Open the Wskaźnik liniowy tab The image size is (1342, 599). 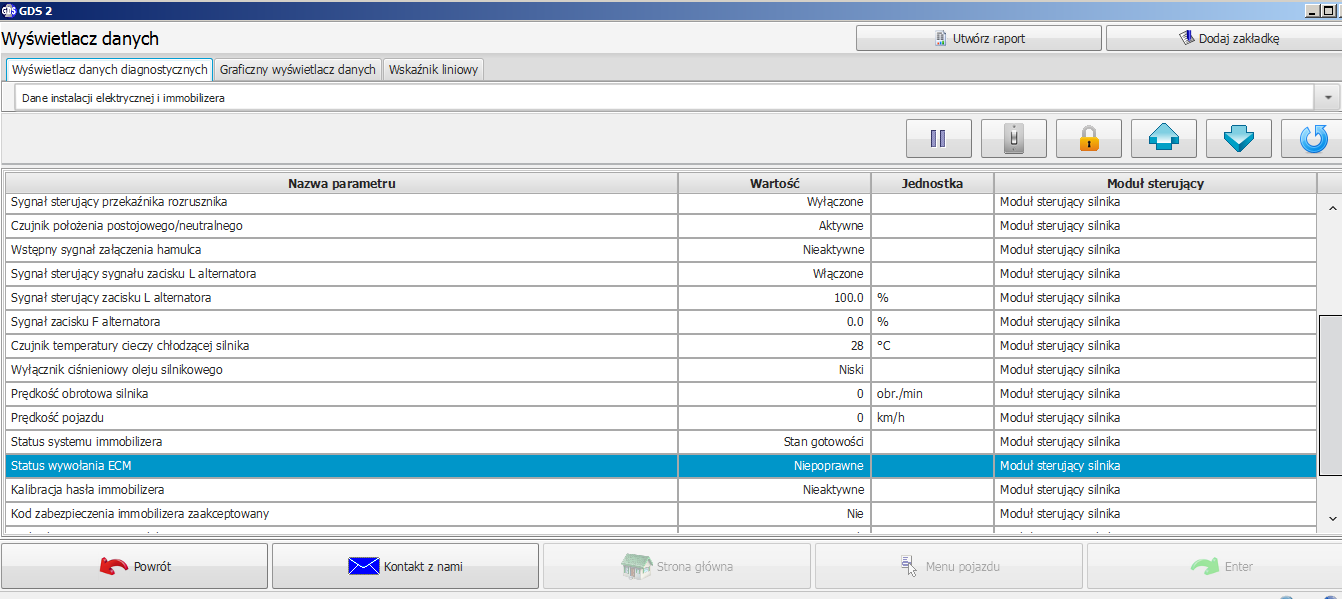tap(433, 70)
